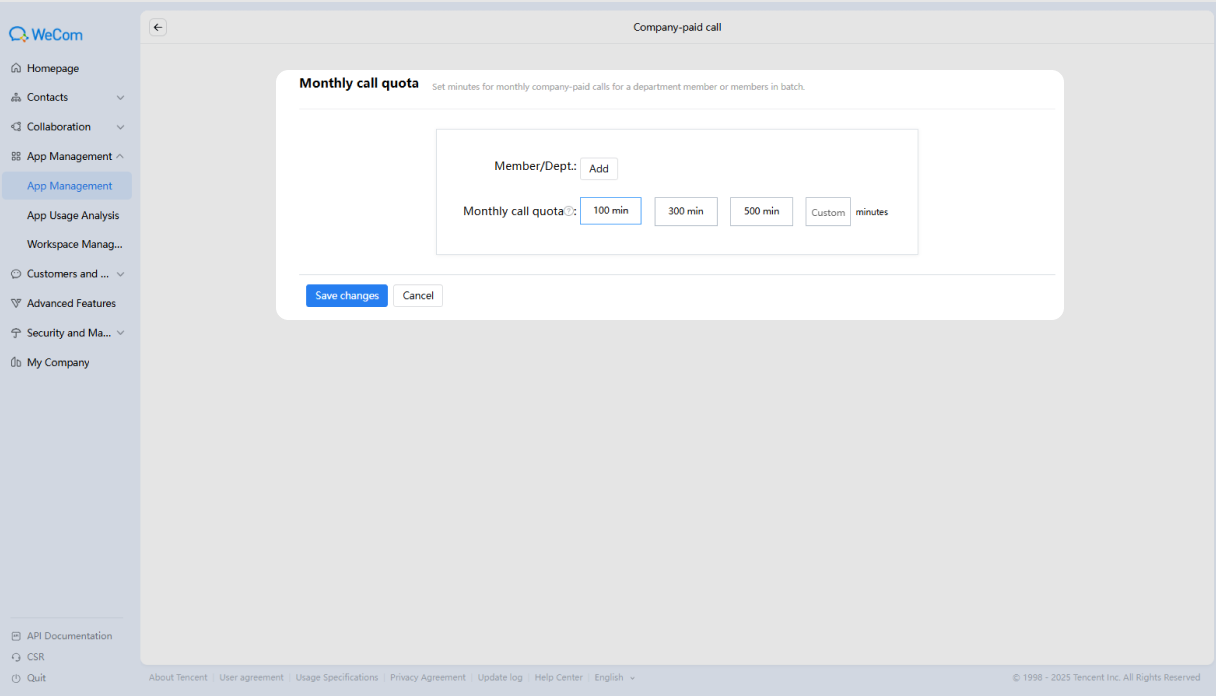Click the Advanced Features icon

pyautogui.click(x=16, y=303)
